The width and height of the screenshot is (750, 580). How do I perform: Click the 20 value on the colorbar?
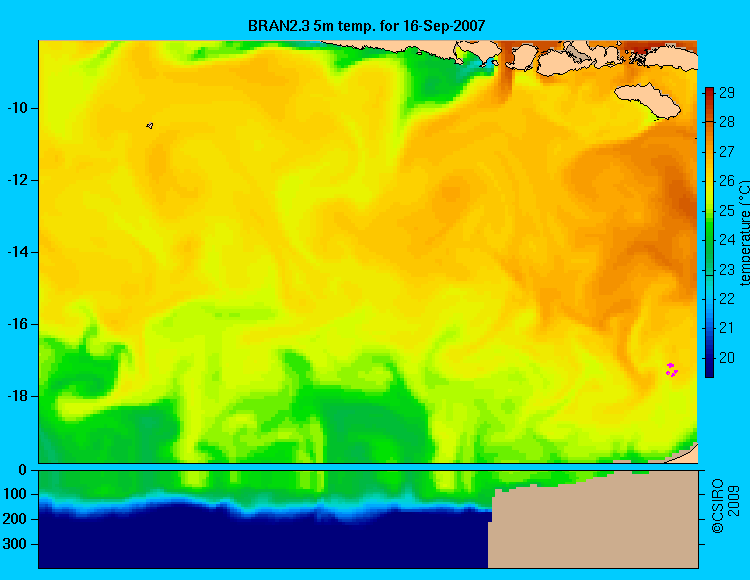[727, 358]
